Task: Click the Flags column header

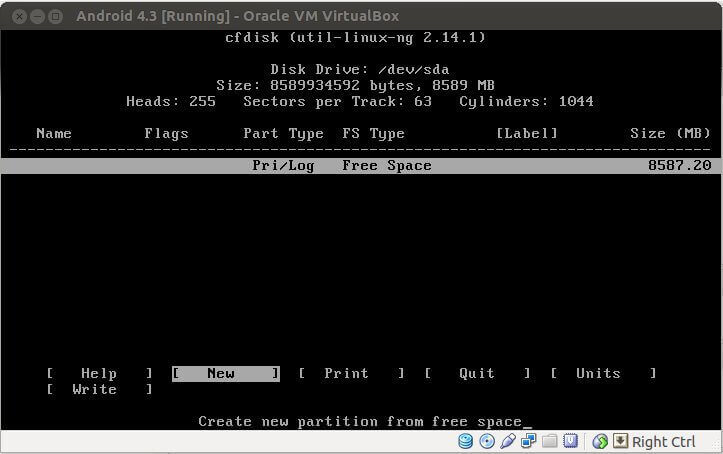Action: click(166, 133)
